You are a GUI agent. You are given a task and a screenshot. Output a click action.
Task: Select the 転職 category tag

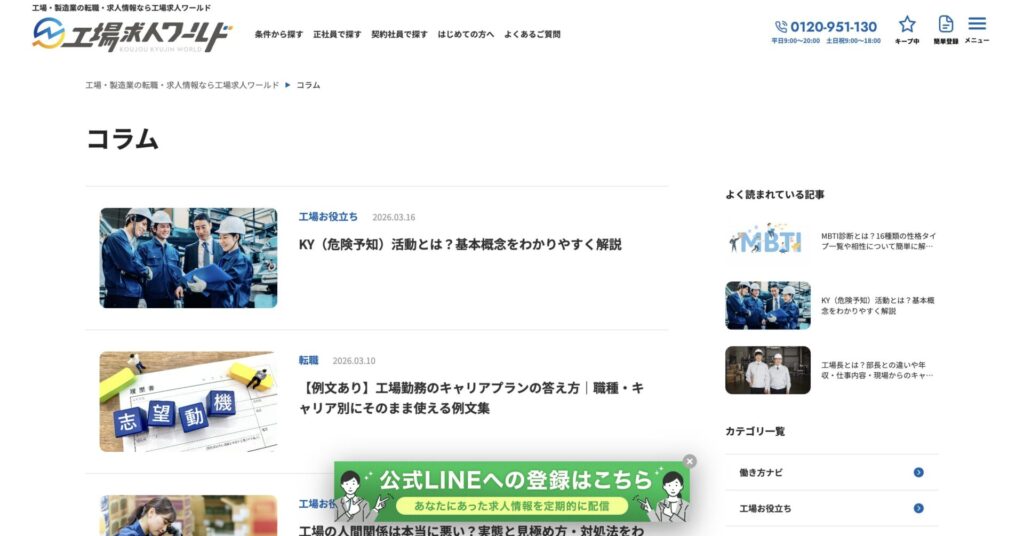pos(308,360)
